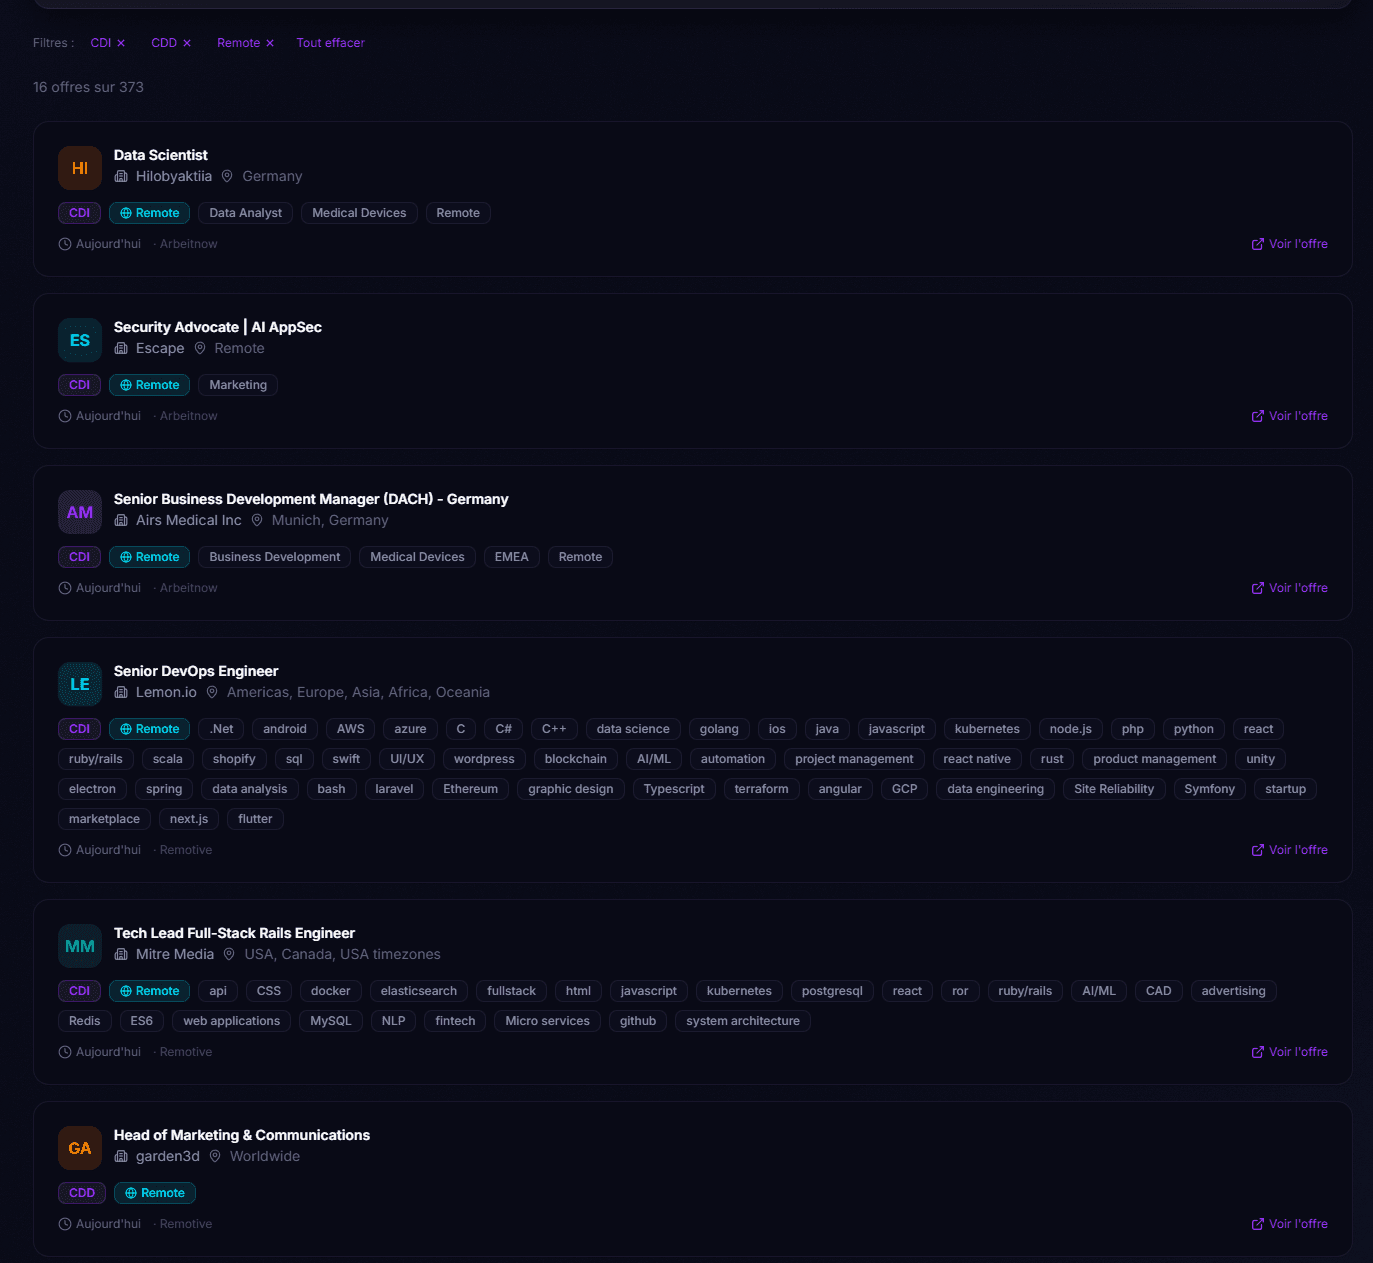
Task: Open the Data Scientist job title
Action: pos(161,155)
